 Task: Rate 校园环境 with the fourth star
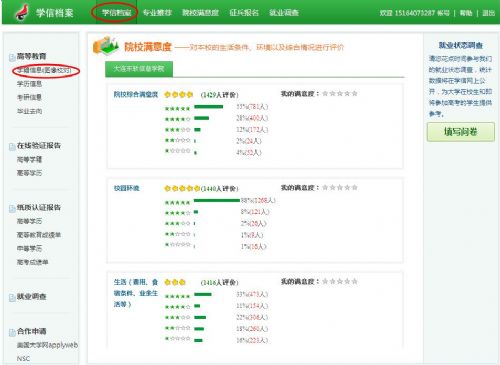pos(347,187)
